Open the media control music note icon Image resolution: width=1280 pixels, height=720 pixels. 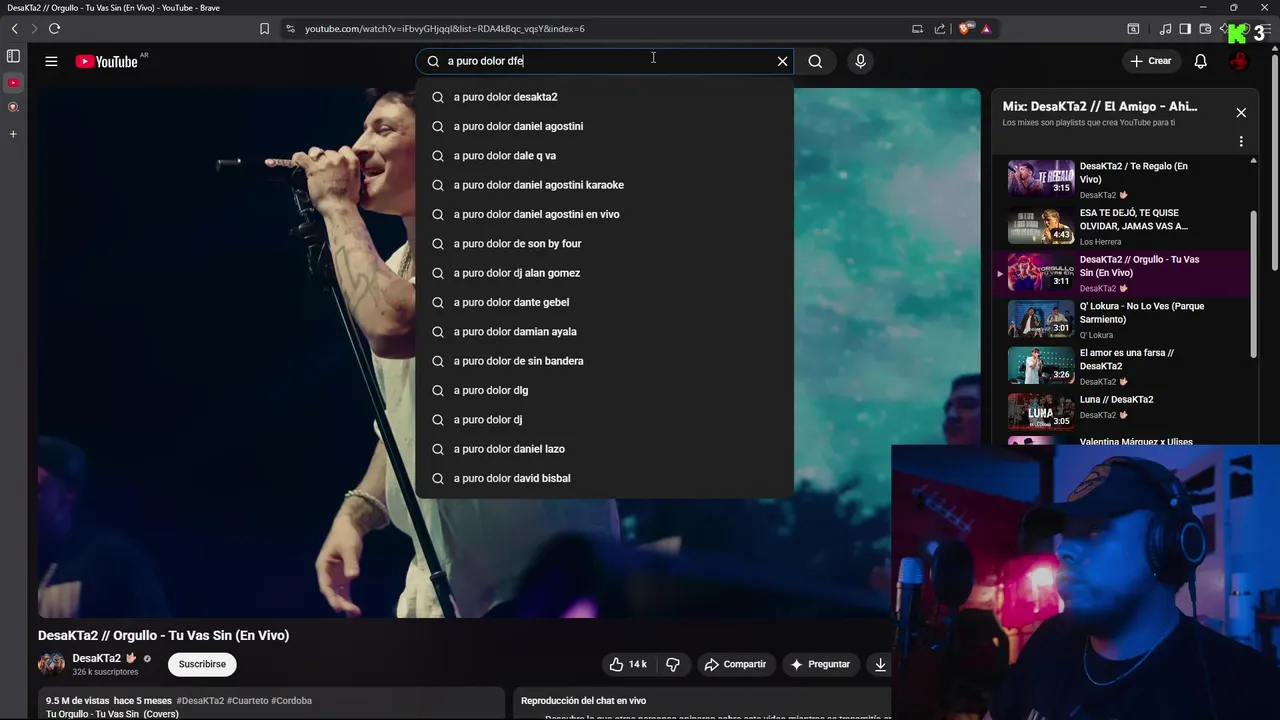(x=1165, y=29)
